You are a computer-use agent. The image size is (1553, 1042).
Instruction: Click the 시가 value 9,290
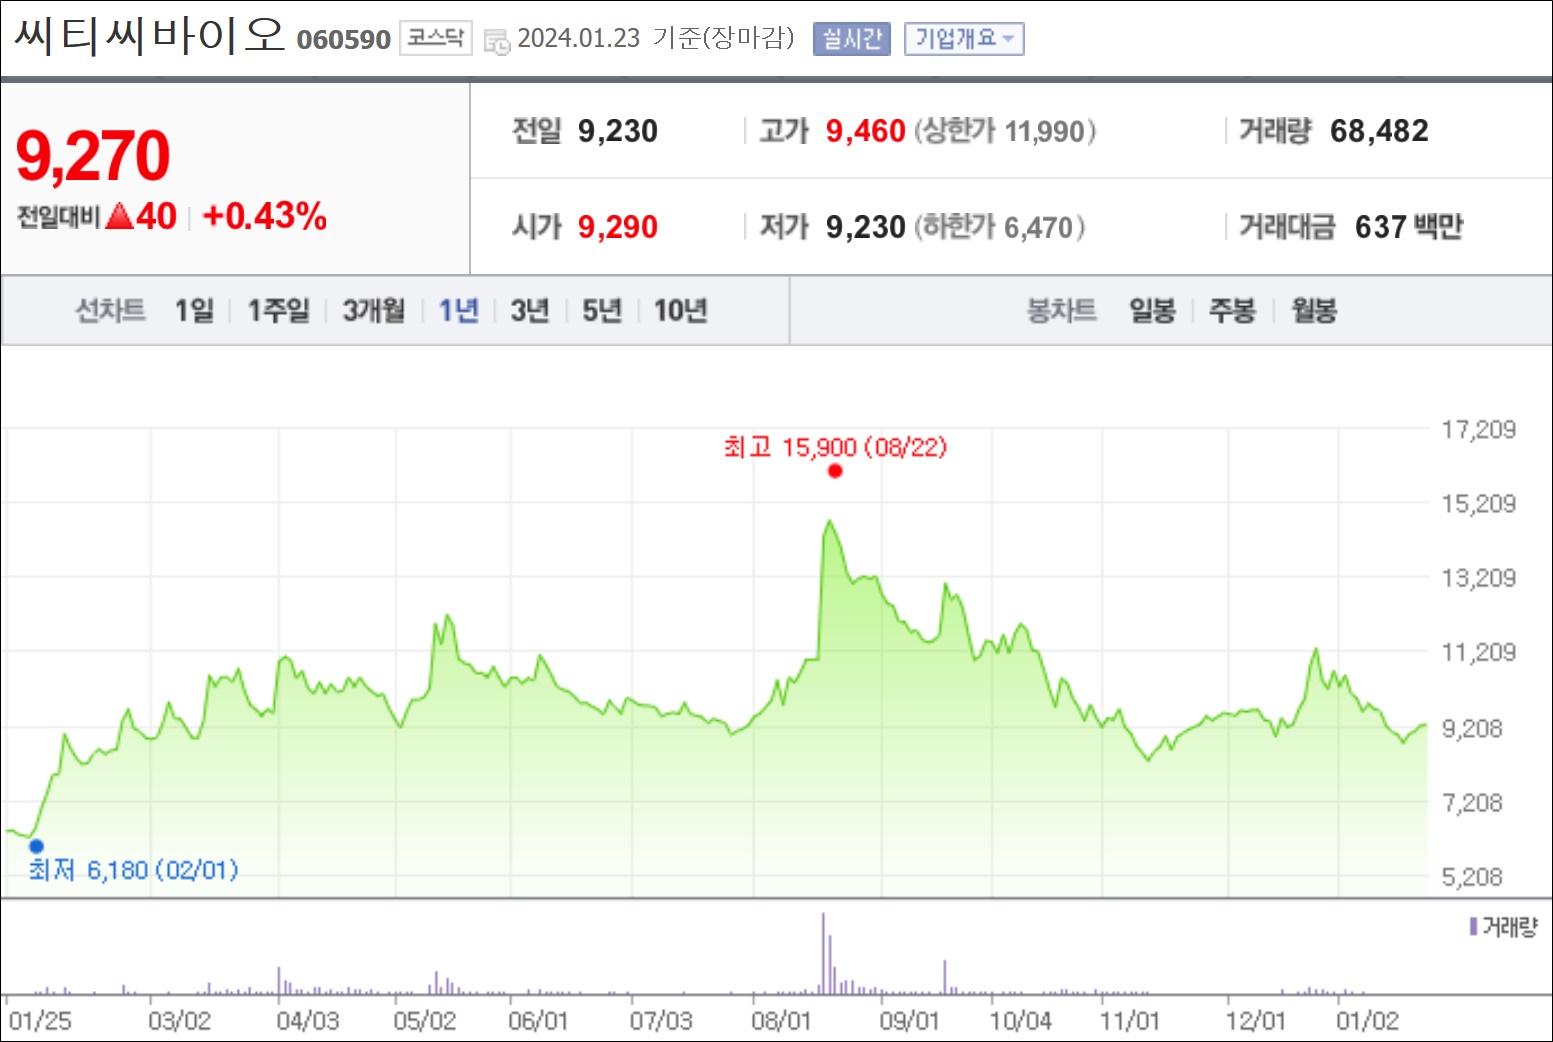(x=618, y=227)
